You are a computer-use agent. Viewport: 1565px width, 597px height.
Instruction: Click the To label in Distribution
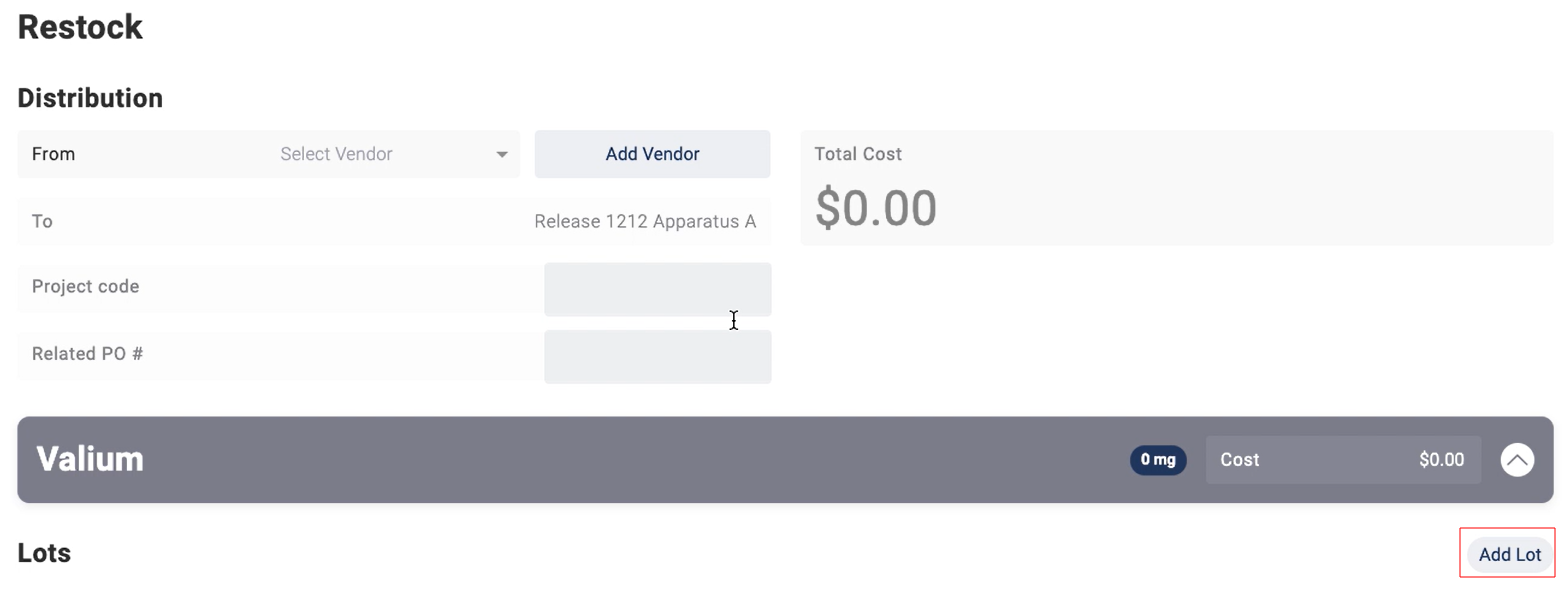[42, 221]
